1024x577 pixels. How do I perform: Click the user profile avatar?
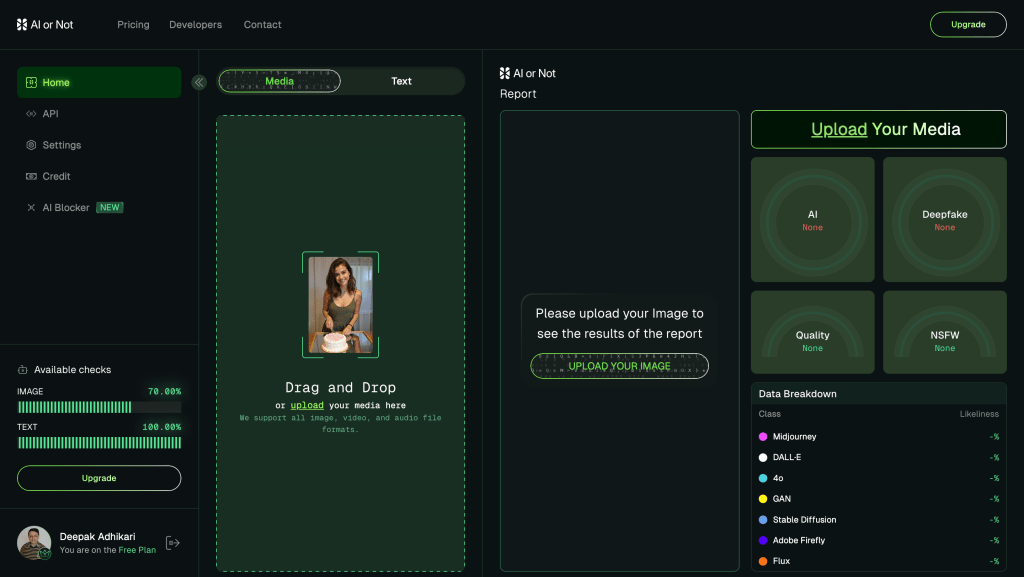(34, 543)
